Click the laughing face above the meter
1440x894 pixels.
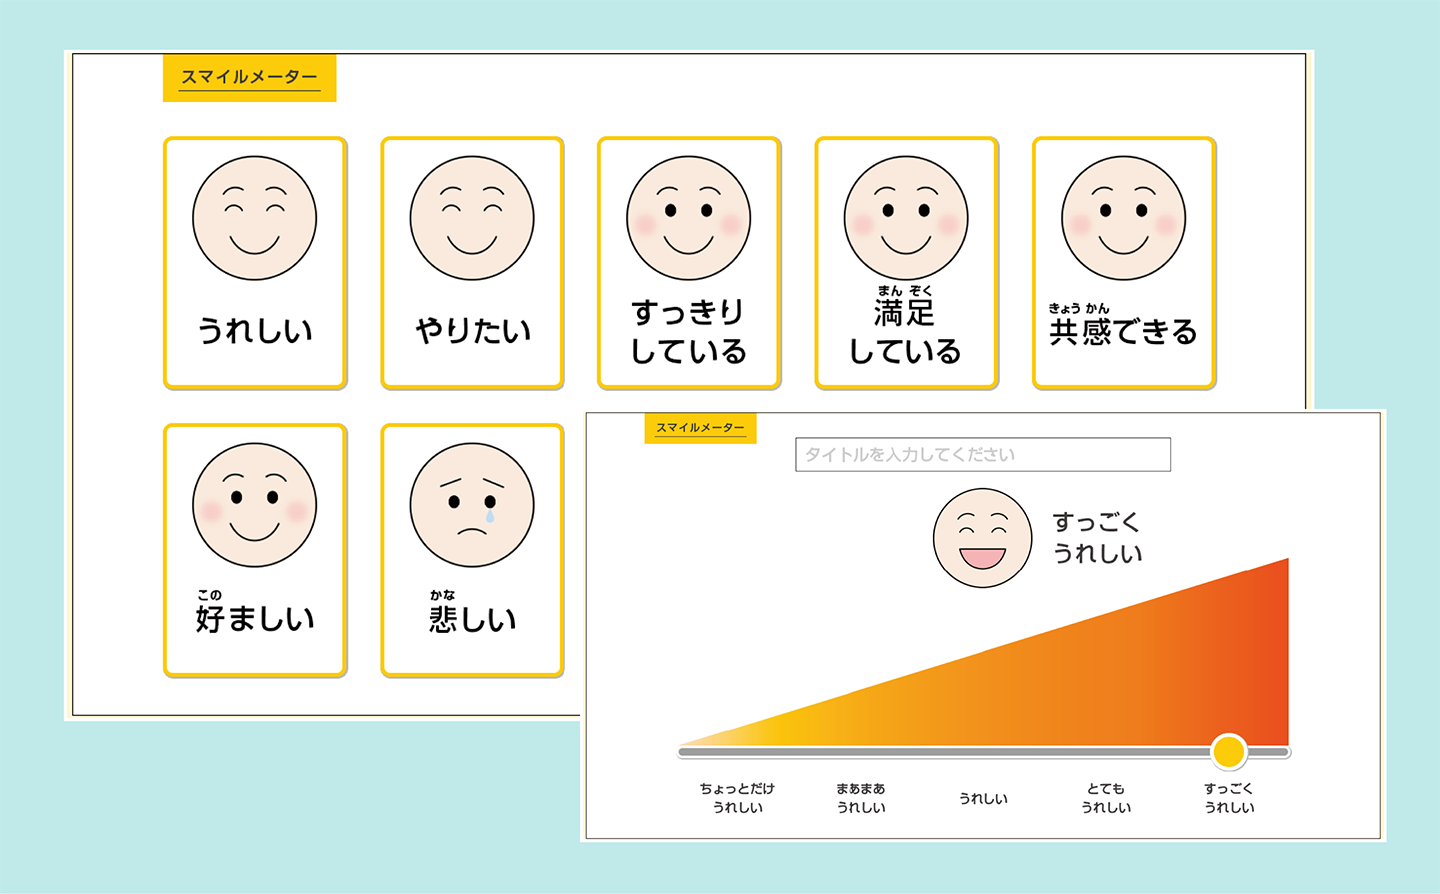point(981,537)
